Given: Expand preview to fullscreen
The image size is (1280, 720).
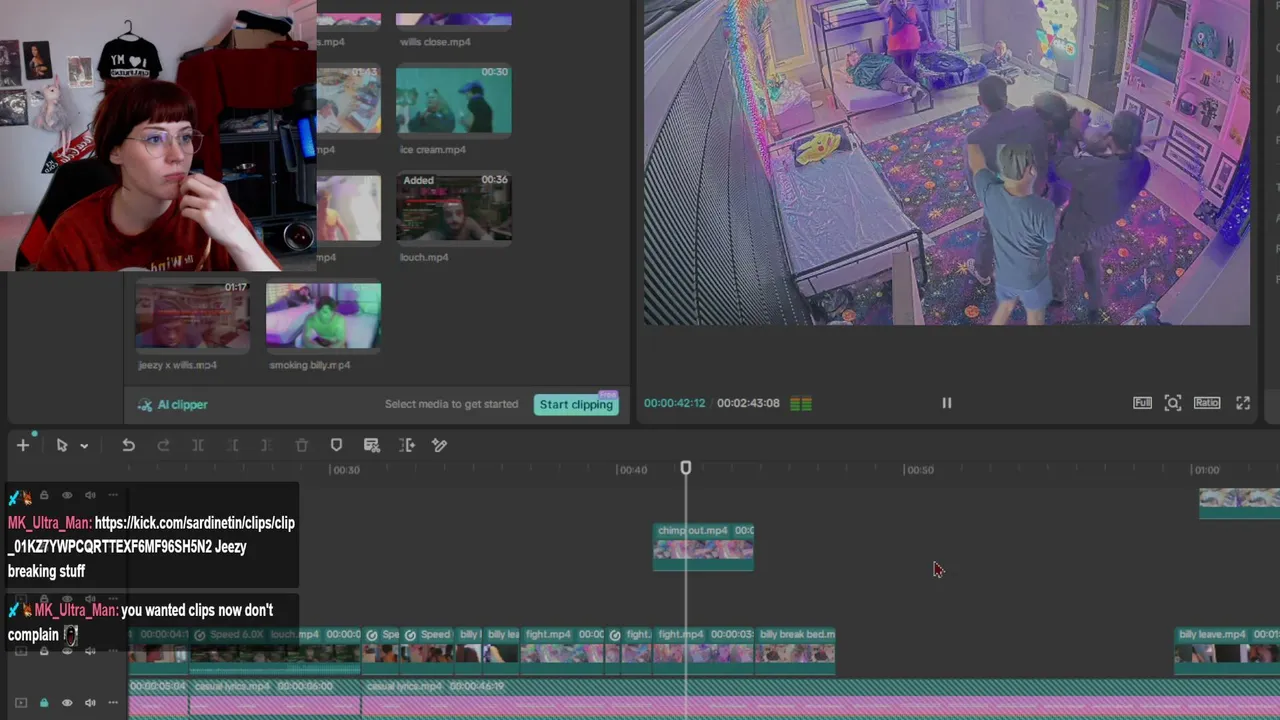Looking at the screenshot, I should [x=1243, y=403].
